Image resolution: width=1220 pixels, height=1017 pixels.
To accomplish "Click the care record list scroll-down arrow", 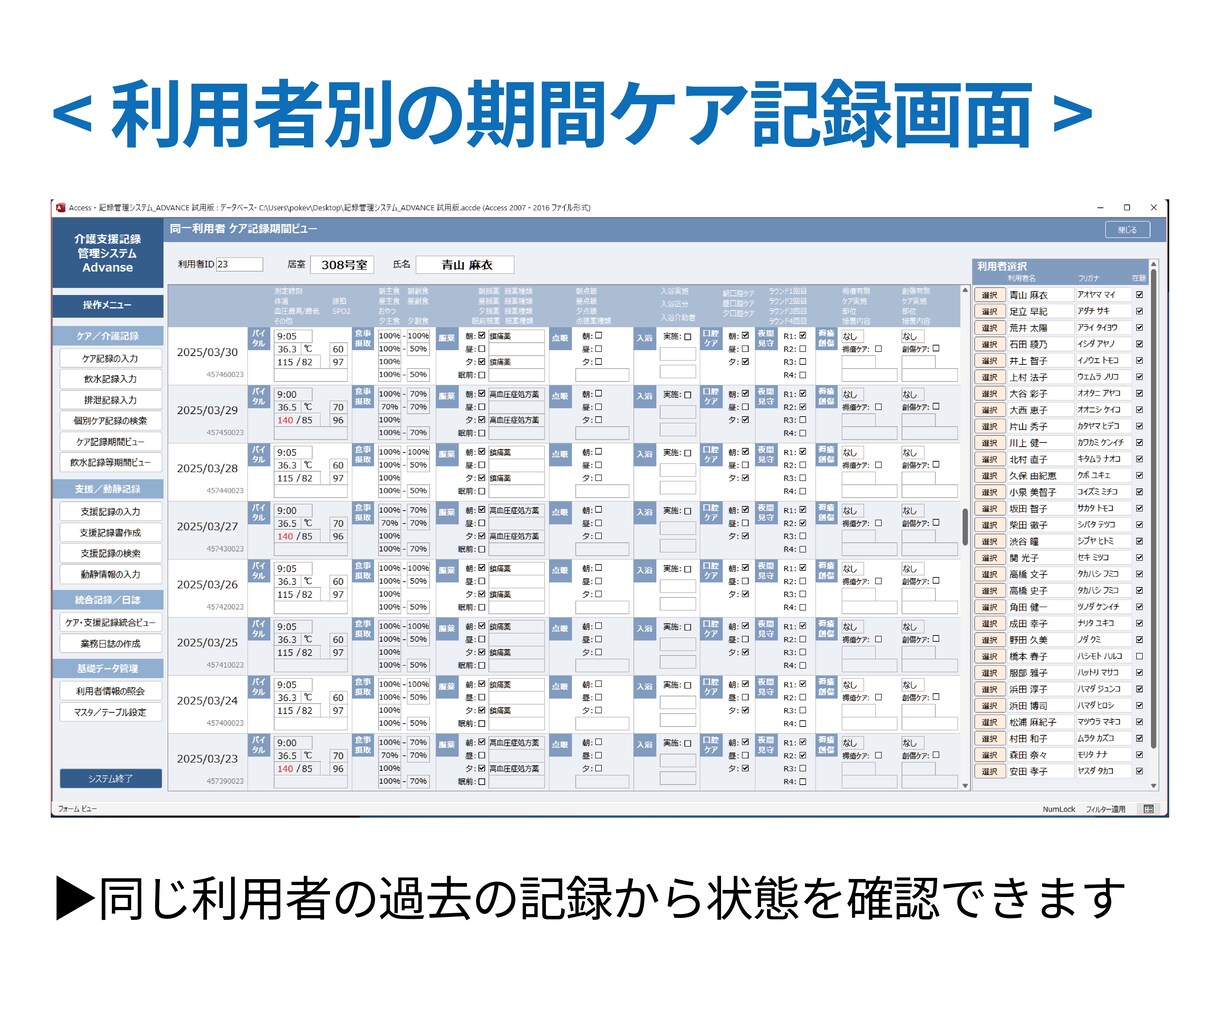I will point(965,785).
